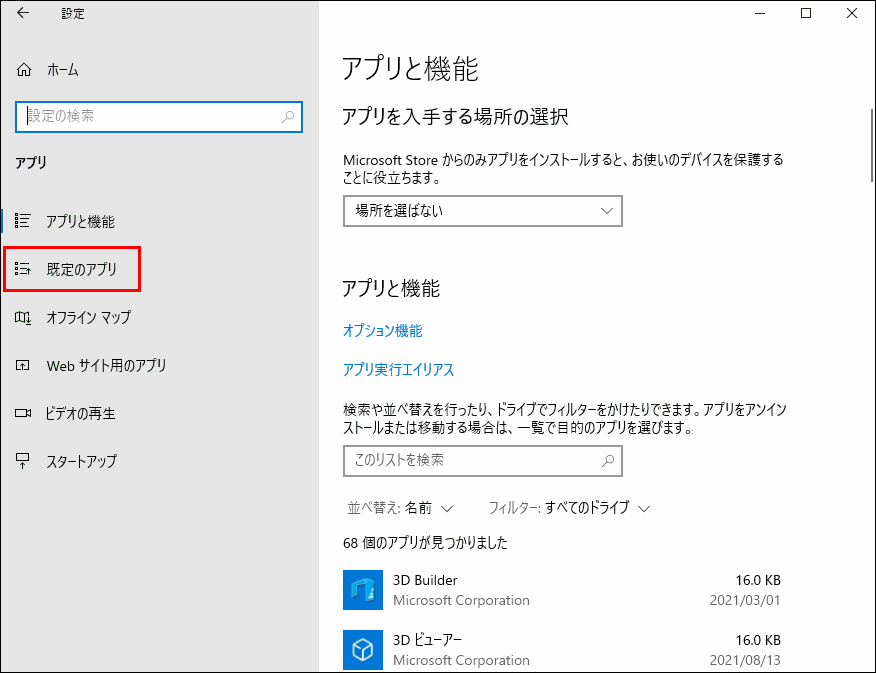Click the magnifier in 設定の検索 box
This screenshot has height=673, width=876.
(288, 117)
